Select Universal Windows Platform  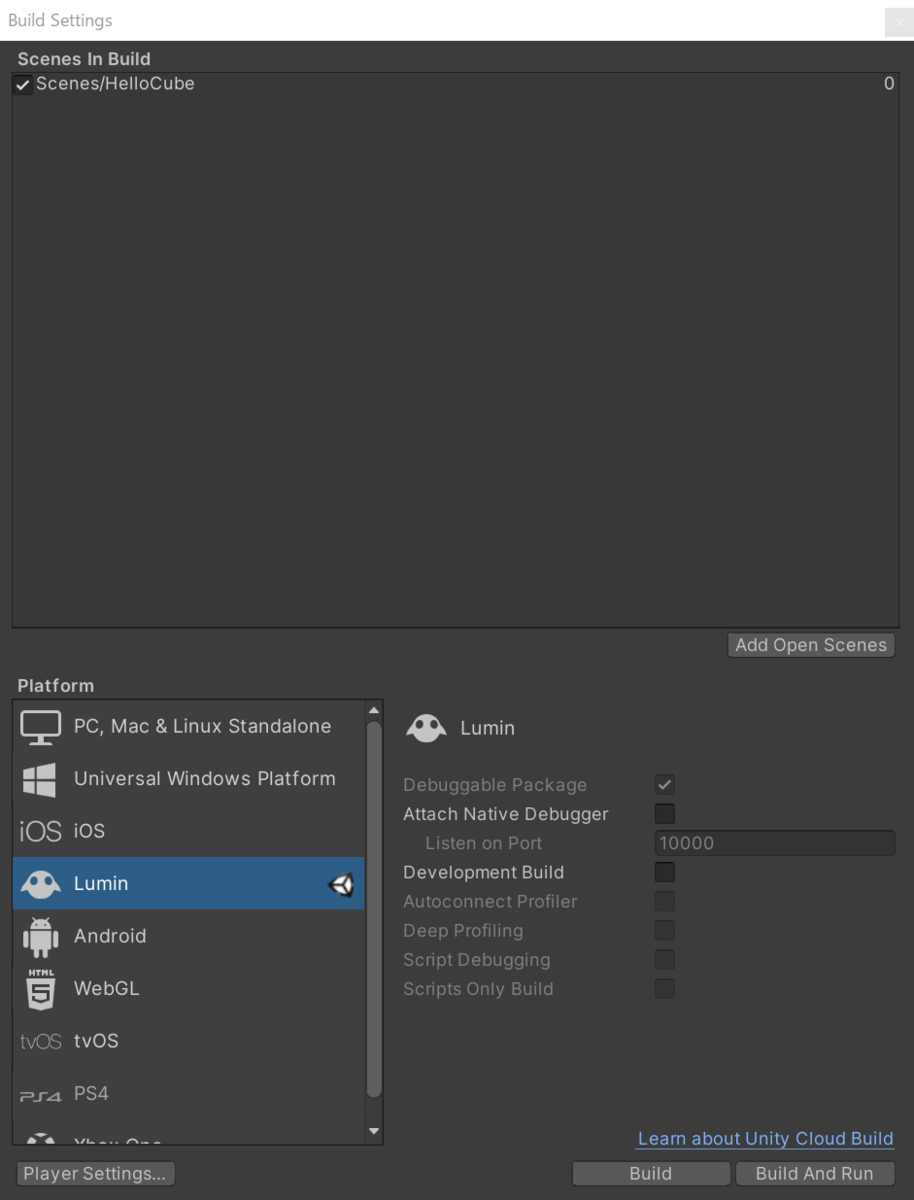click(189, 779)
